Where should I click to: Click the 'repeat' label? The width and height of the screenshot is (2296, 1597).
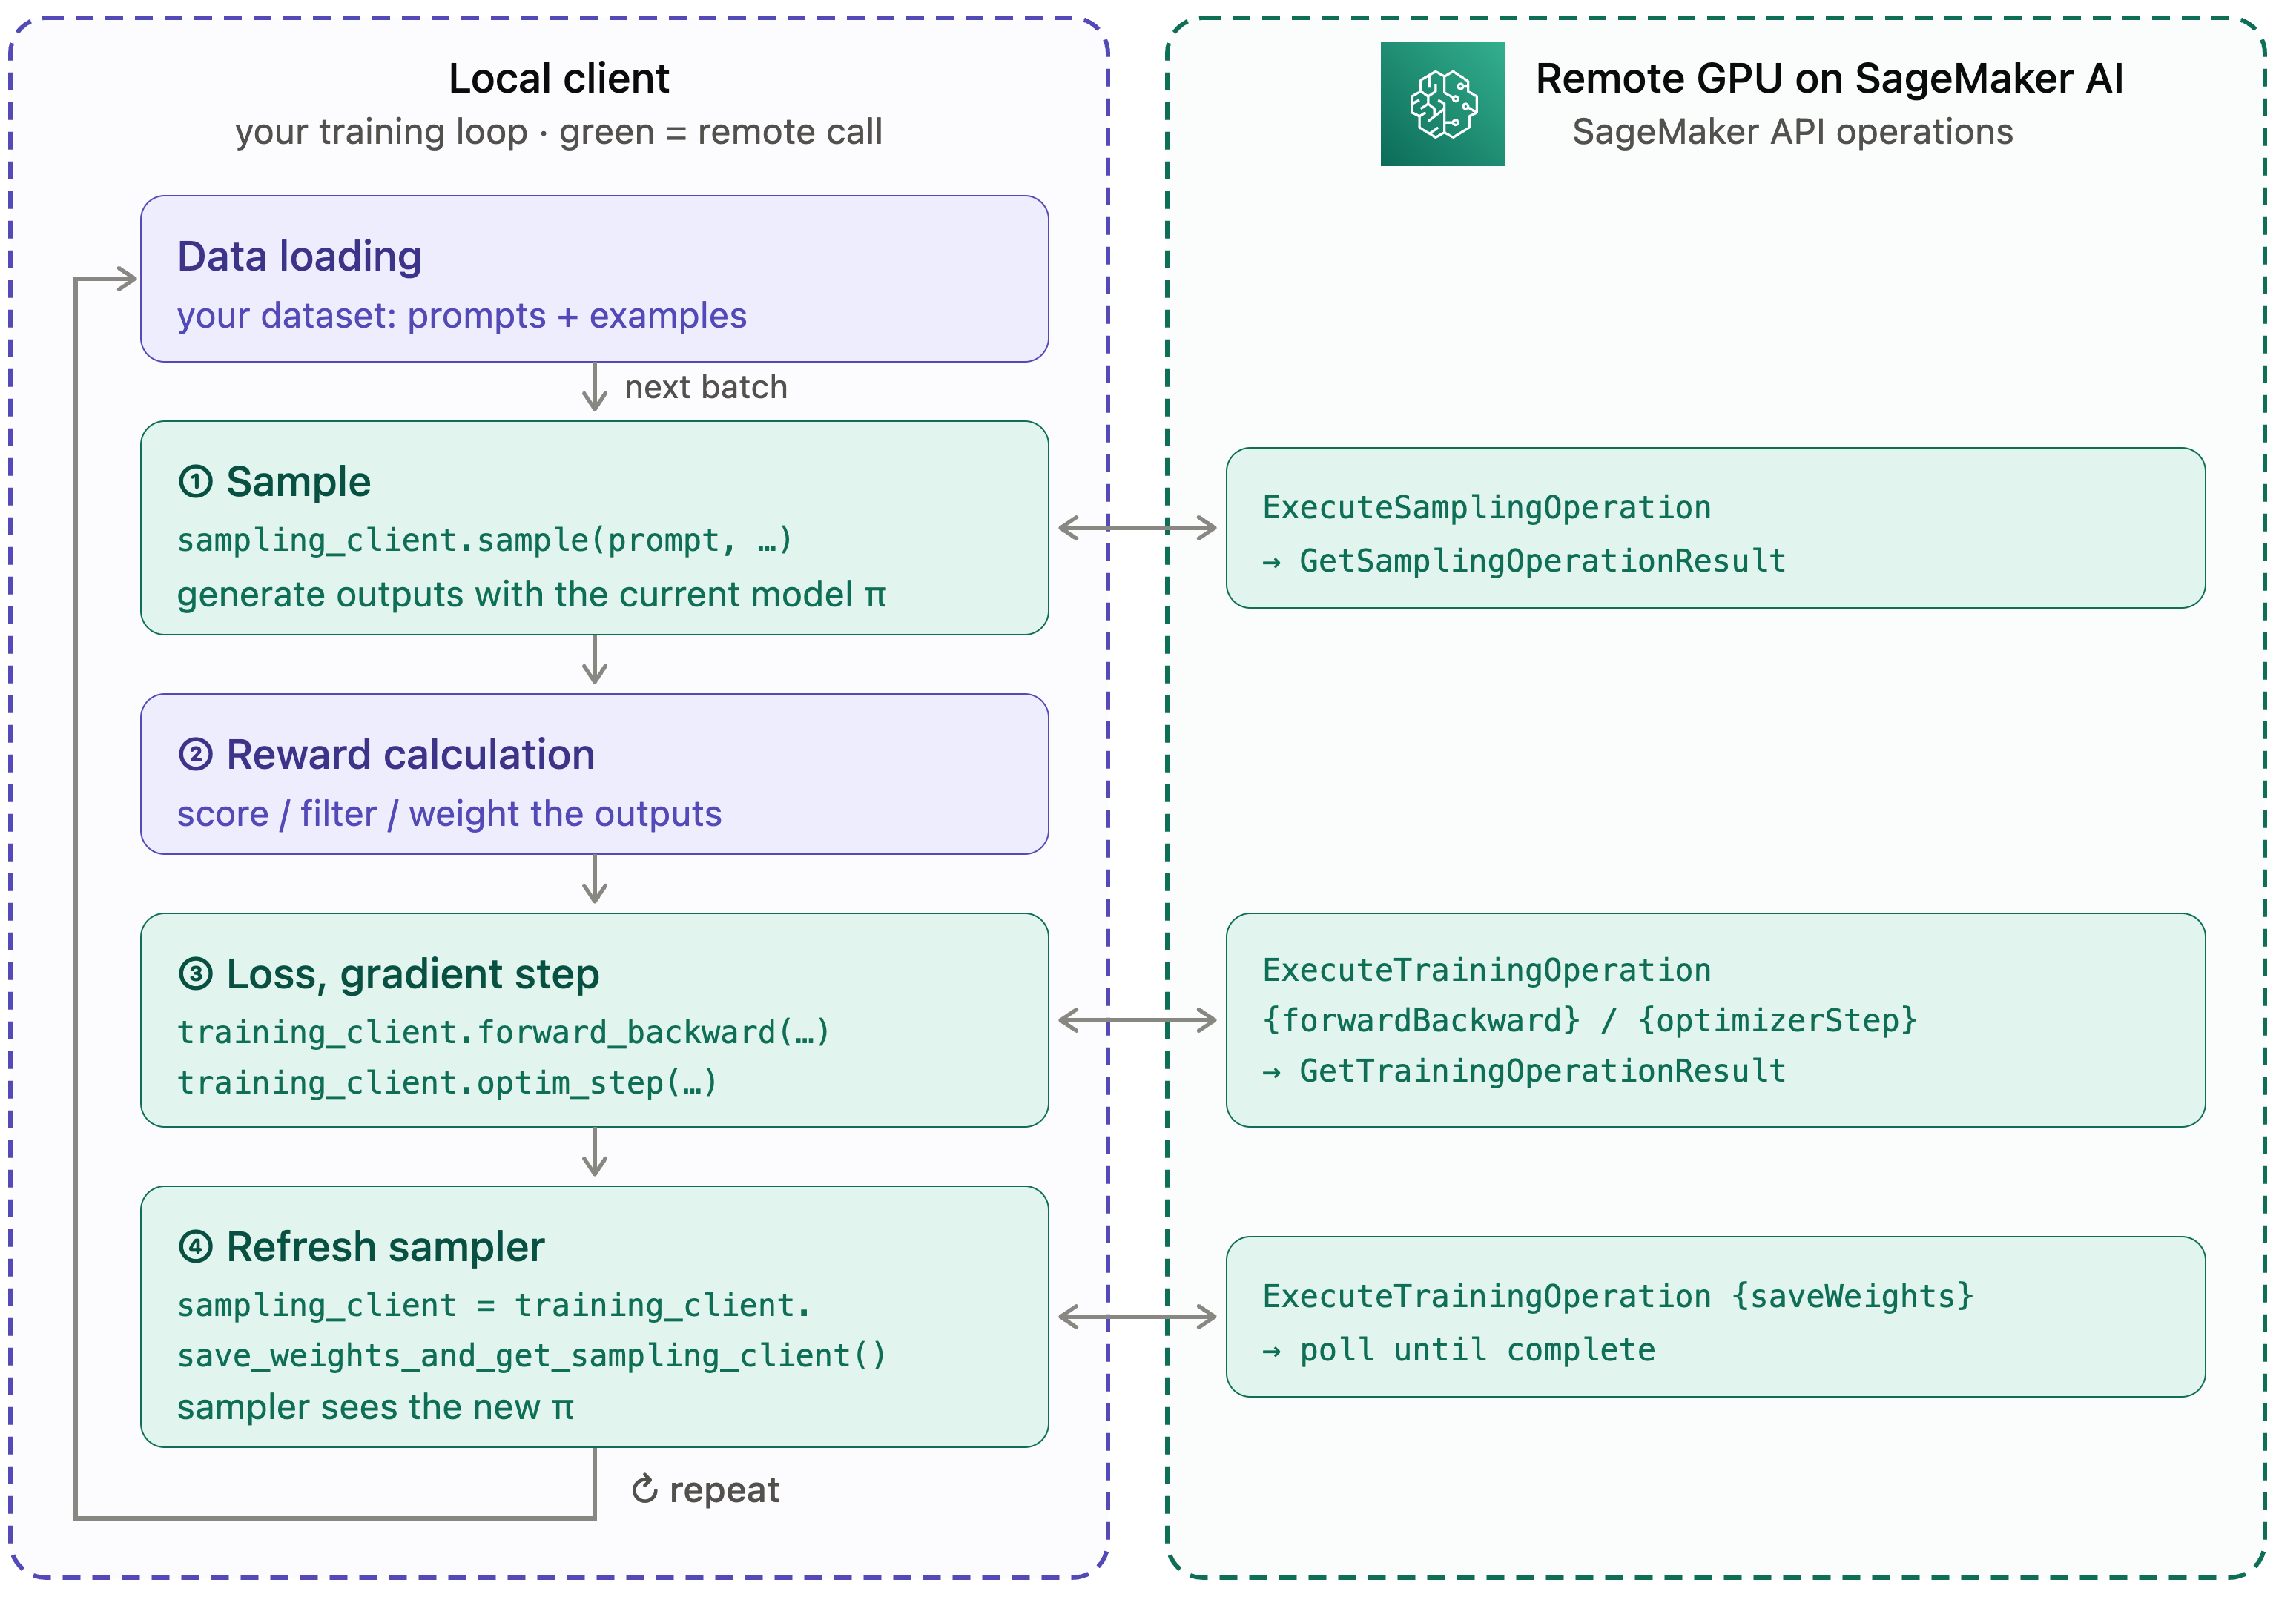tap(724, 1490)
